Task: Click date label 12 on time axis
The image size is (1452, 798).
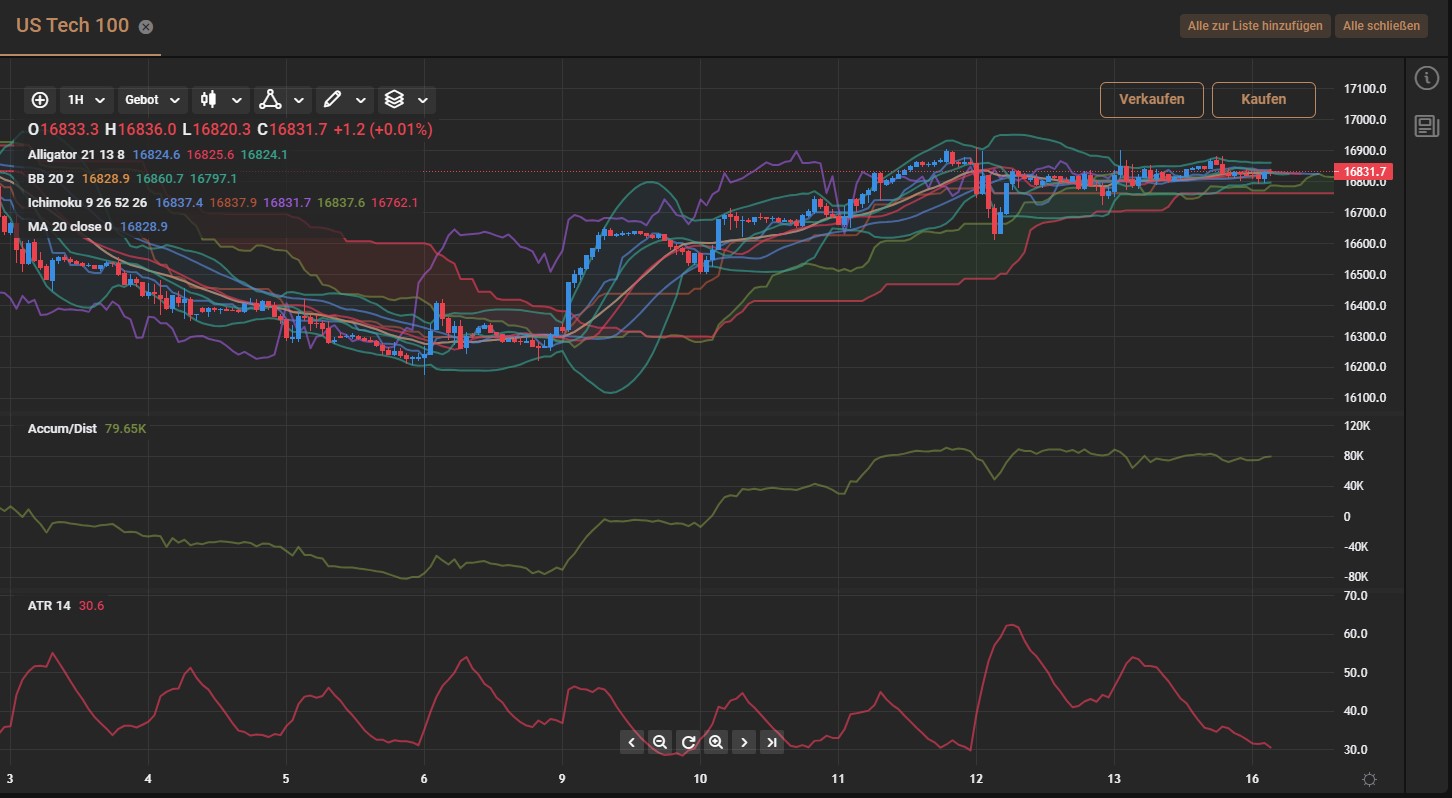Action: coord(976,779)
